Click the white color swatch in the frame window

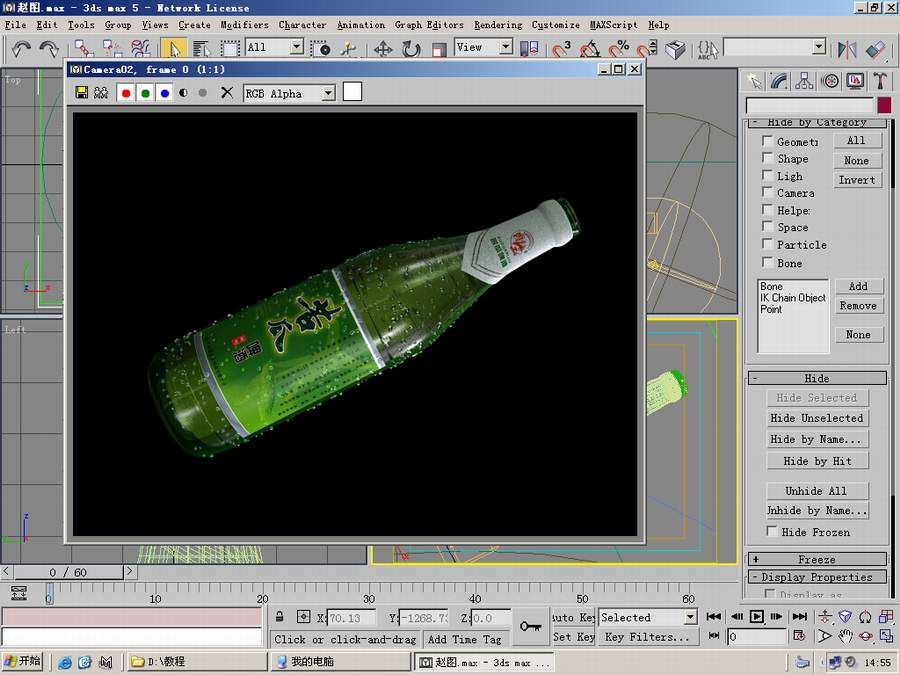pyautogui.click(x=352, y=92)
